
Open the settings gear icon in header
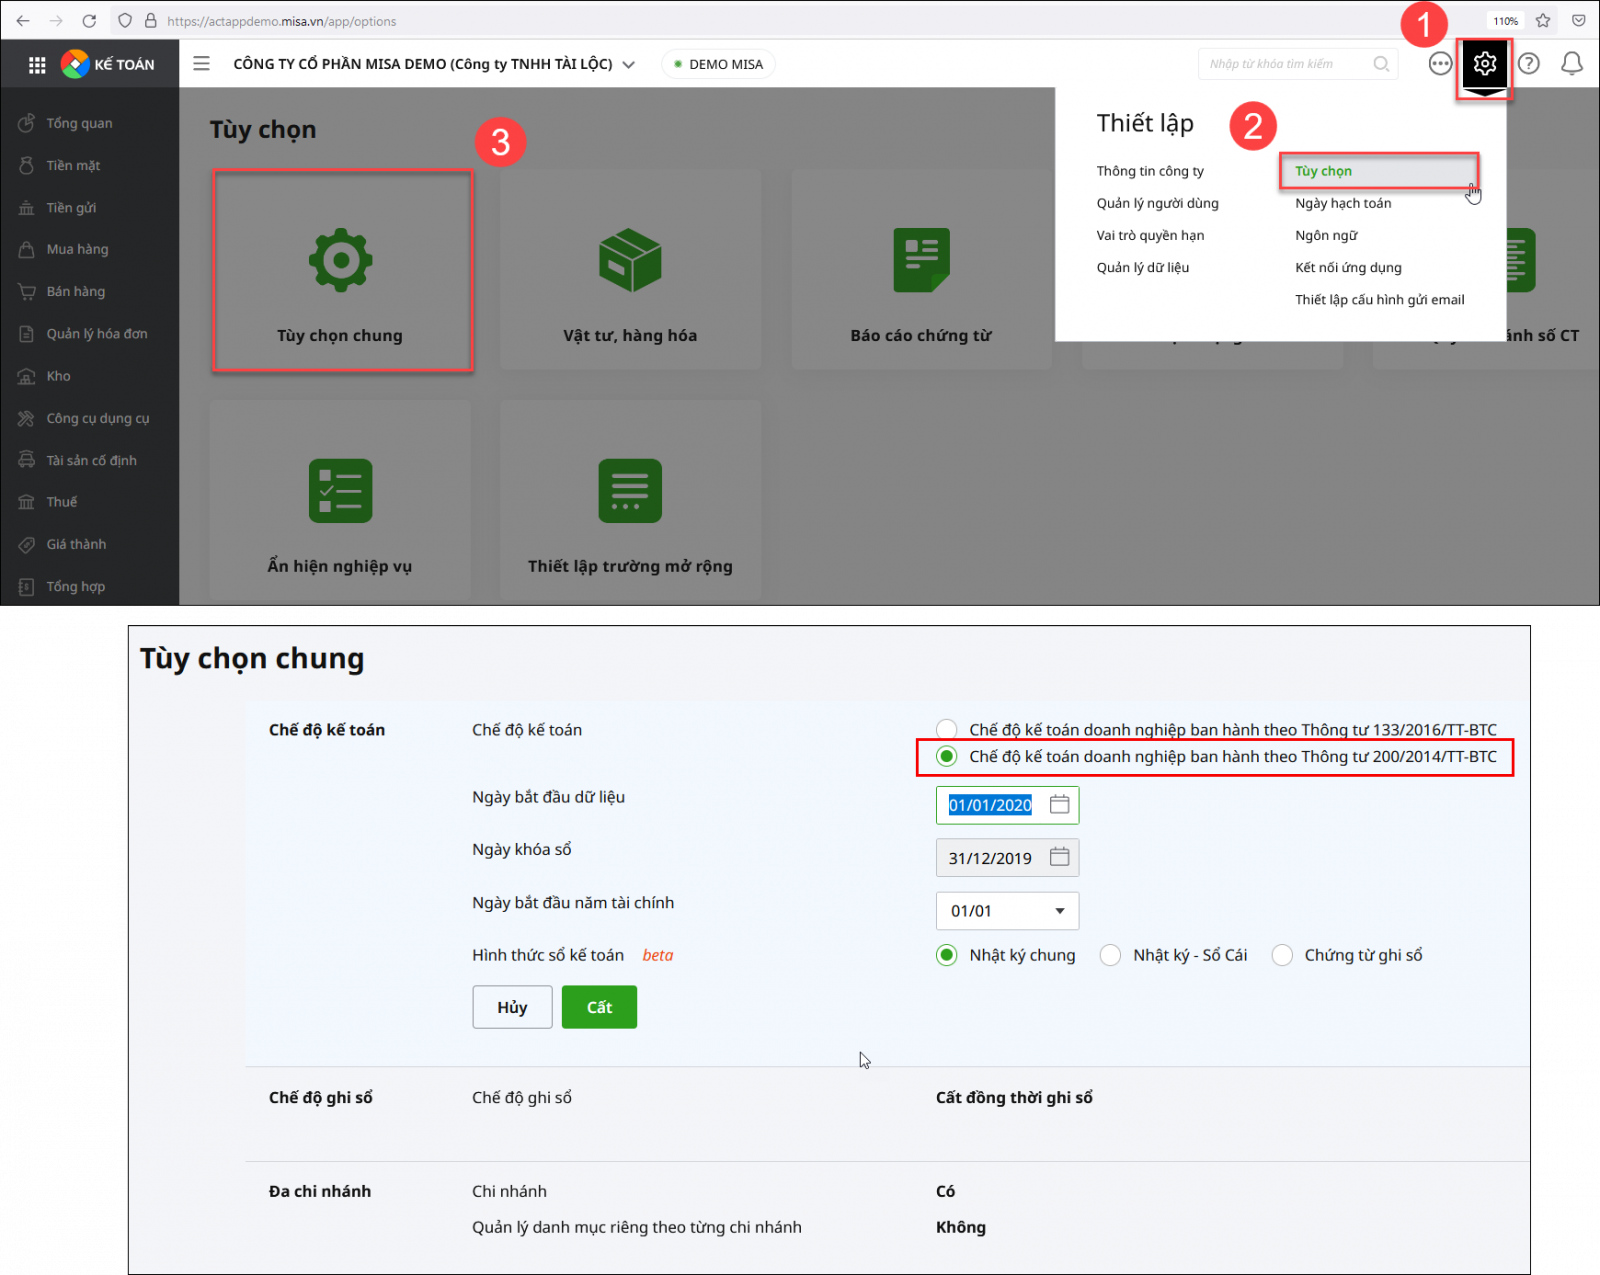[x=1484, y=64]
